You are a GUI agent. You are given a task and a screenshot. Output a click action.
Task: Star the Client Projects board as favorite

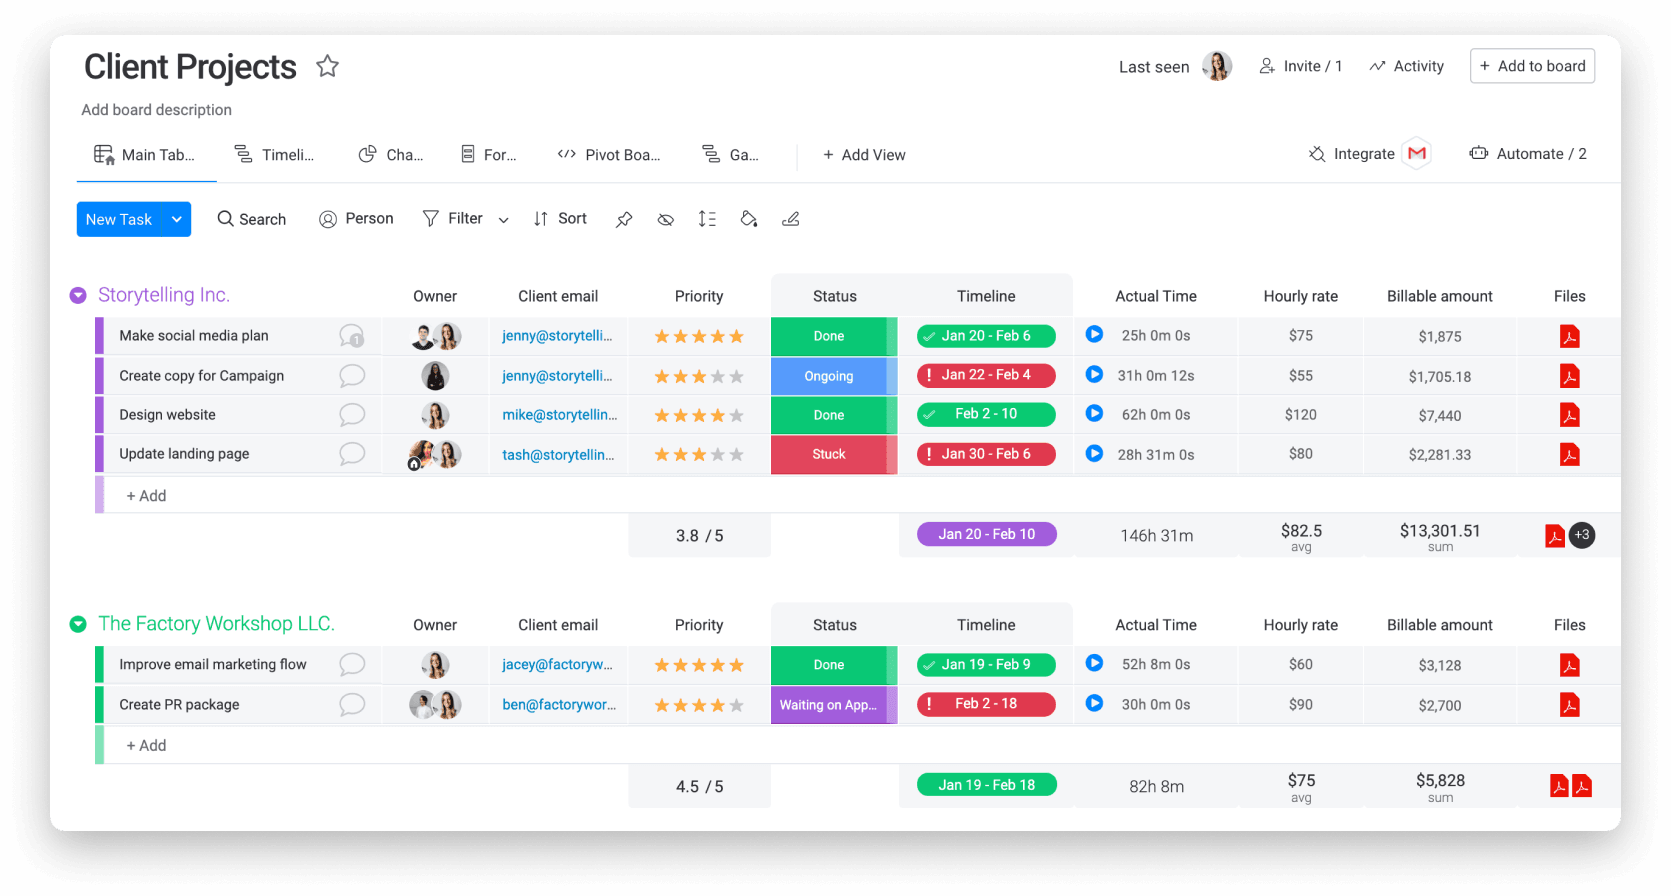tap(327, 67)
